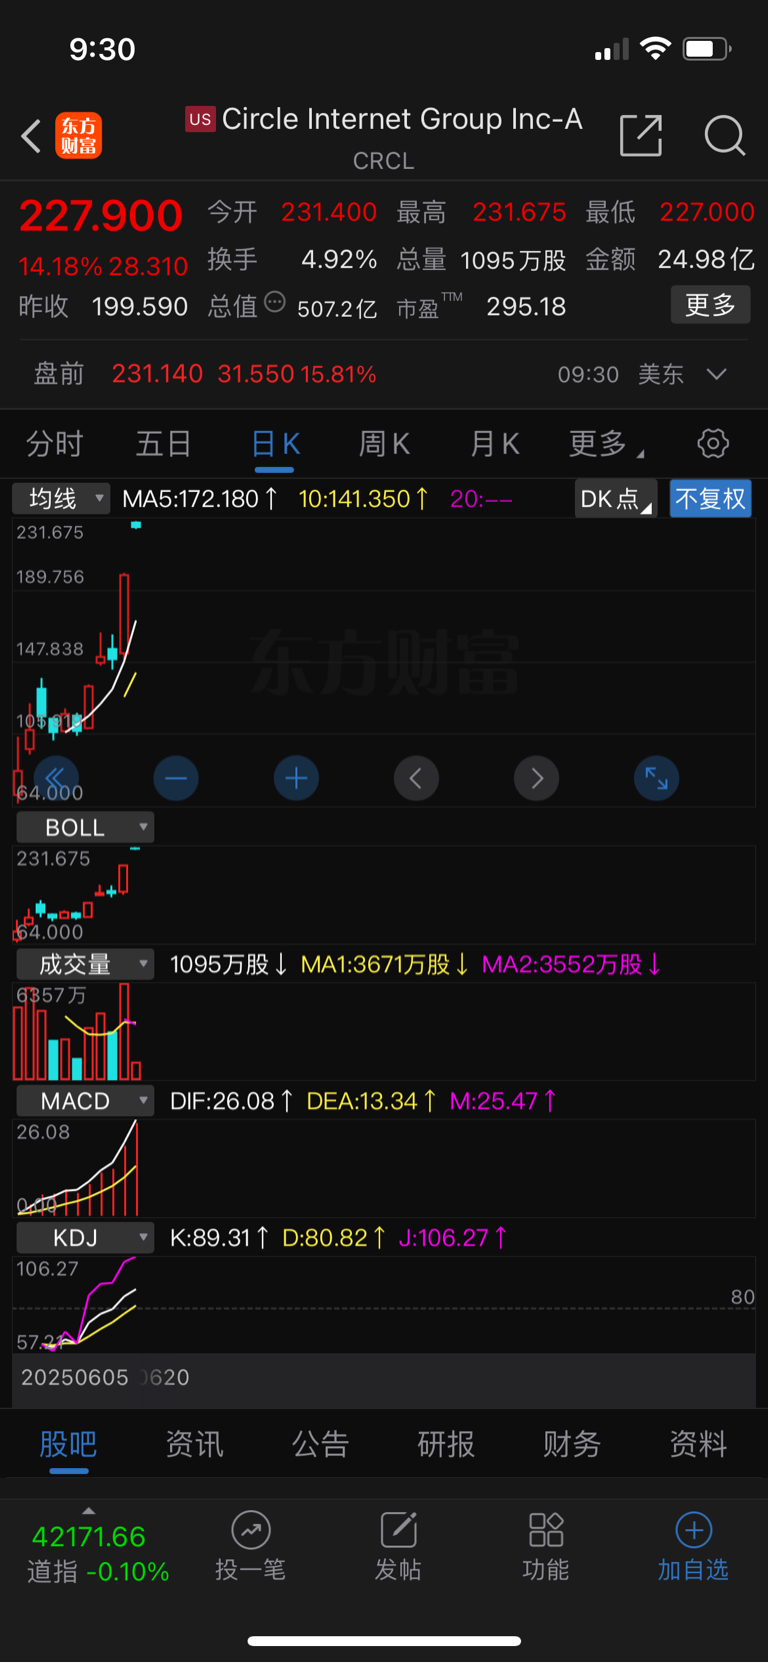Open the search magnifier icon

click(725, 135)
